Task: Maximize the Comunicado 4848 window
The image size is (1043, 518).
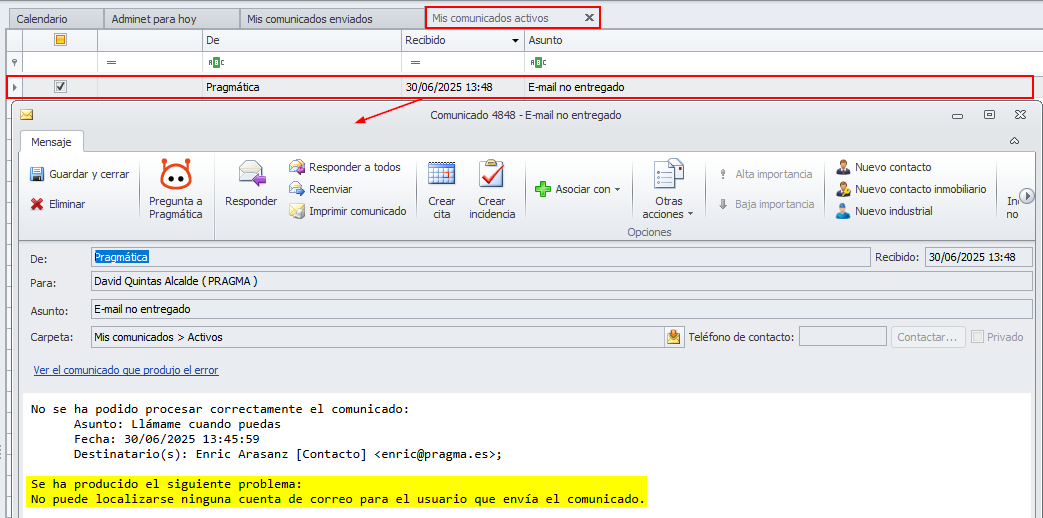Action: tap(989, 114)
